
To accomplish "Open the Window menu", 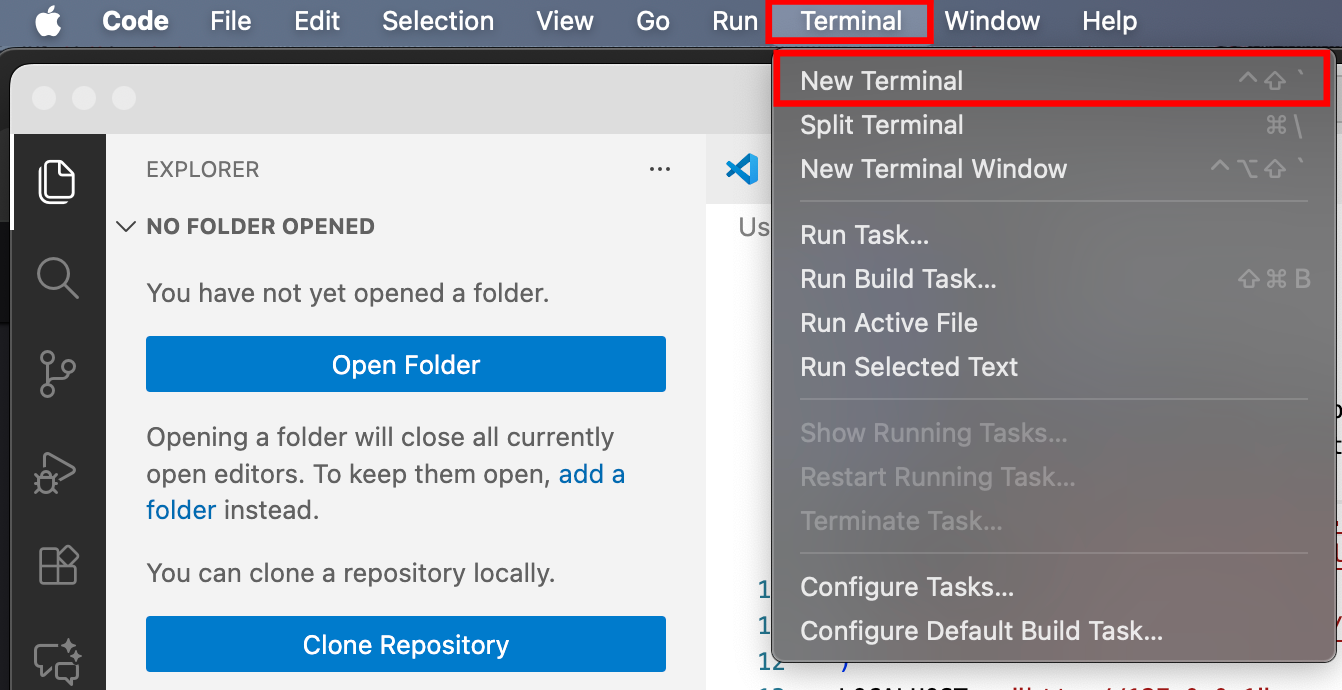I will point(992,20).
